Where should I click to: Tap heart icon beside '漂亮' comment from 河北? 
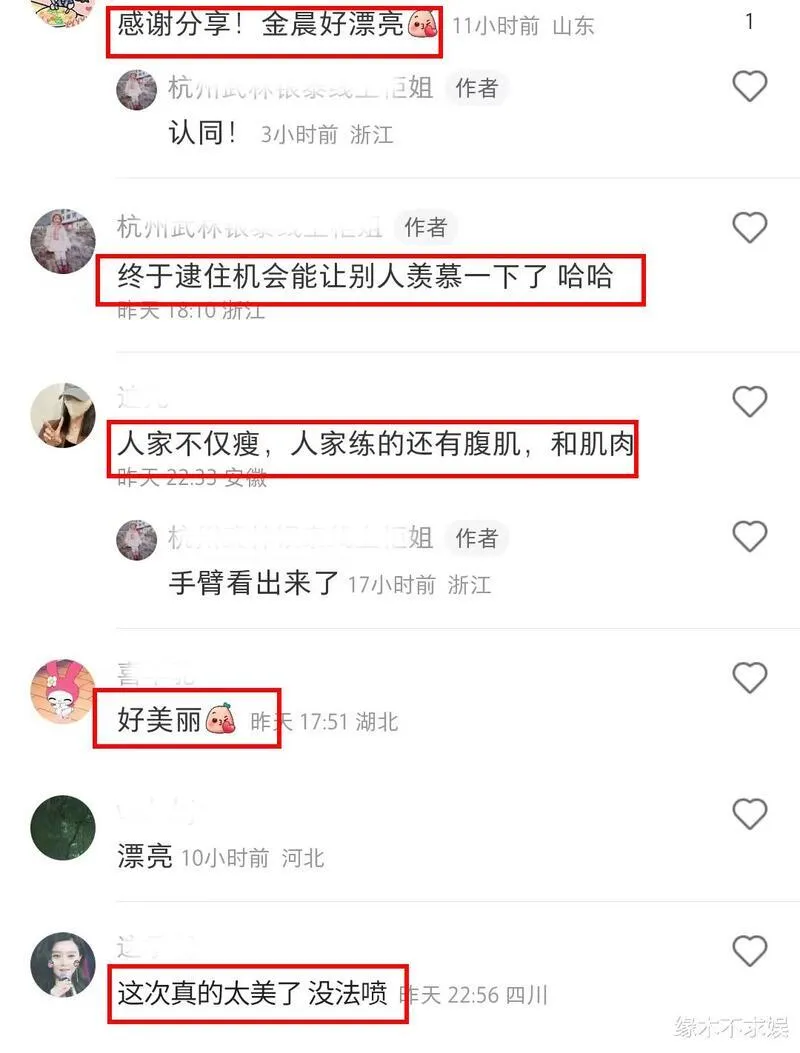749,814
